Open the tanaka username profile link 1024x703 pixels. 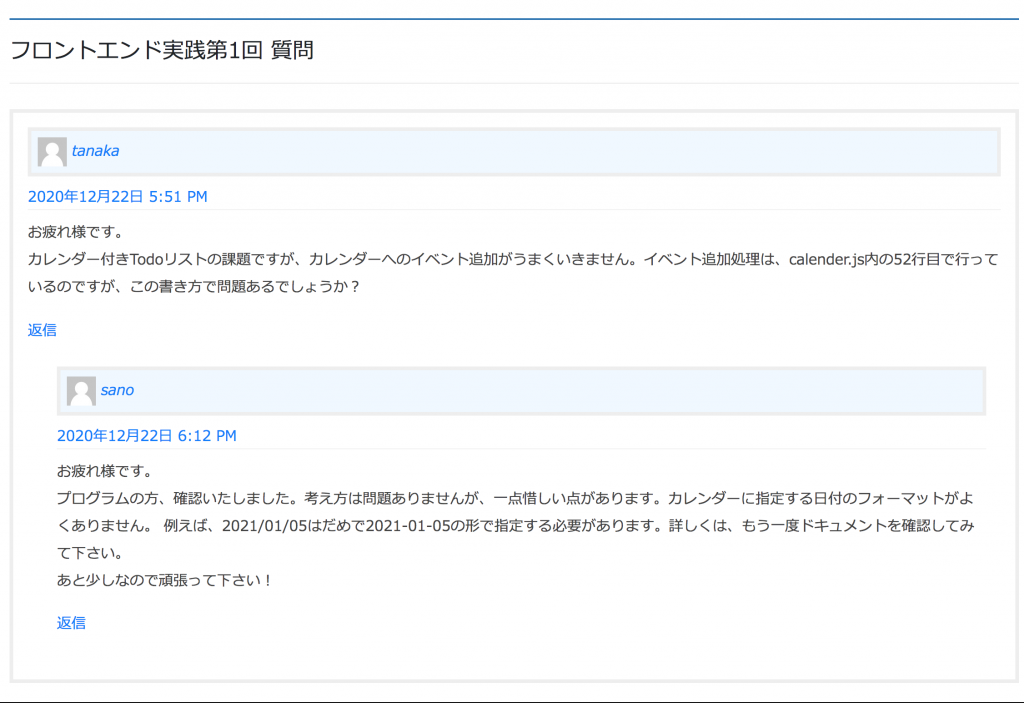[95, 151]
